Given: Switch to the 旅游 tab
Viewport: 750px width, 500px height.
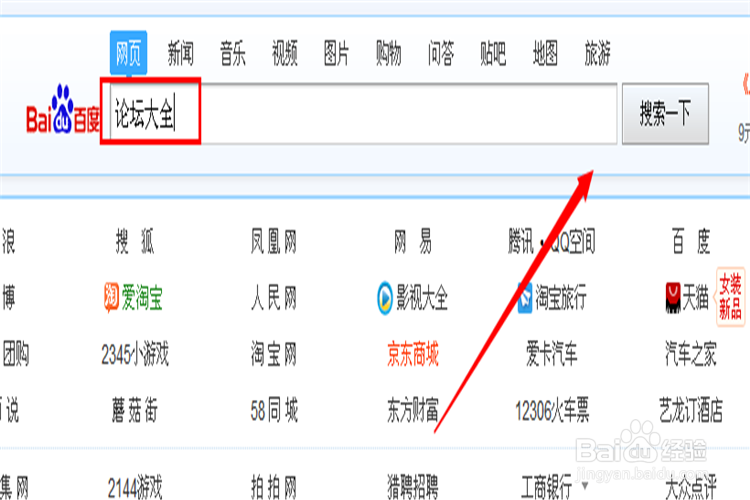Looking at the screenshot, I should pos(597,53).
